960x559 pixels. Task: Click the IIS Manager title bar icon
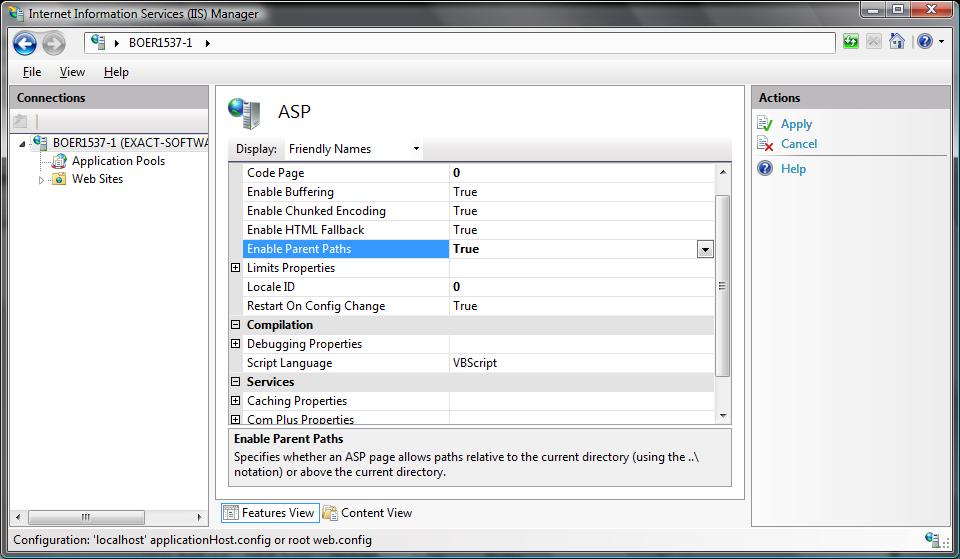coord(16,13)
